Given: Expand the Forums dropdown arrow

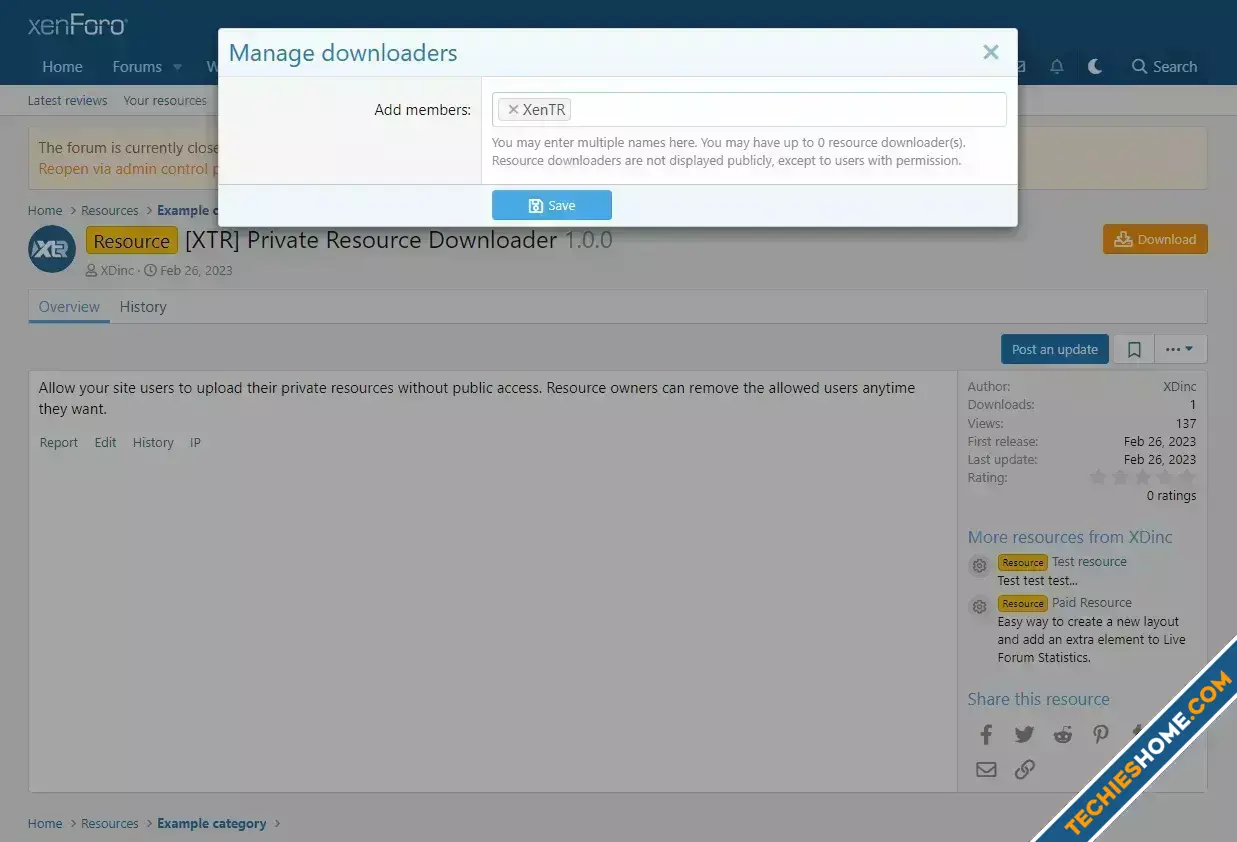Looking at the screenshot, I should click(177, 67).
